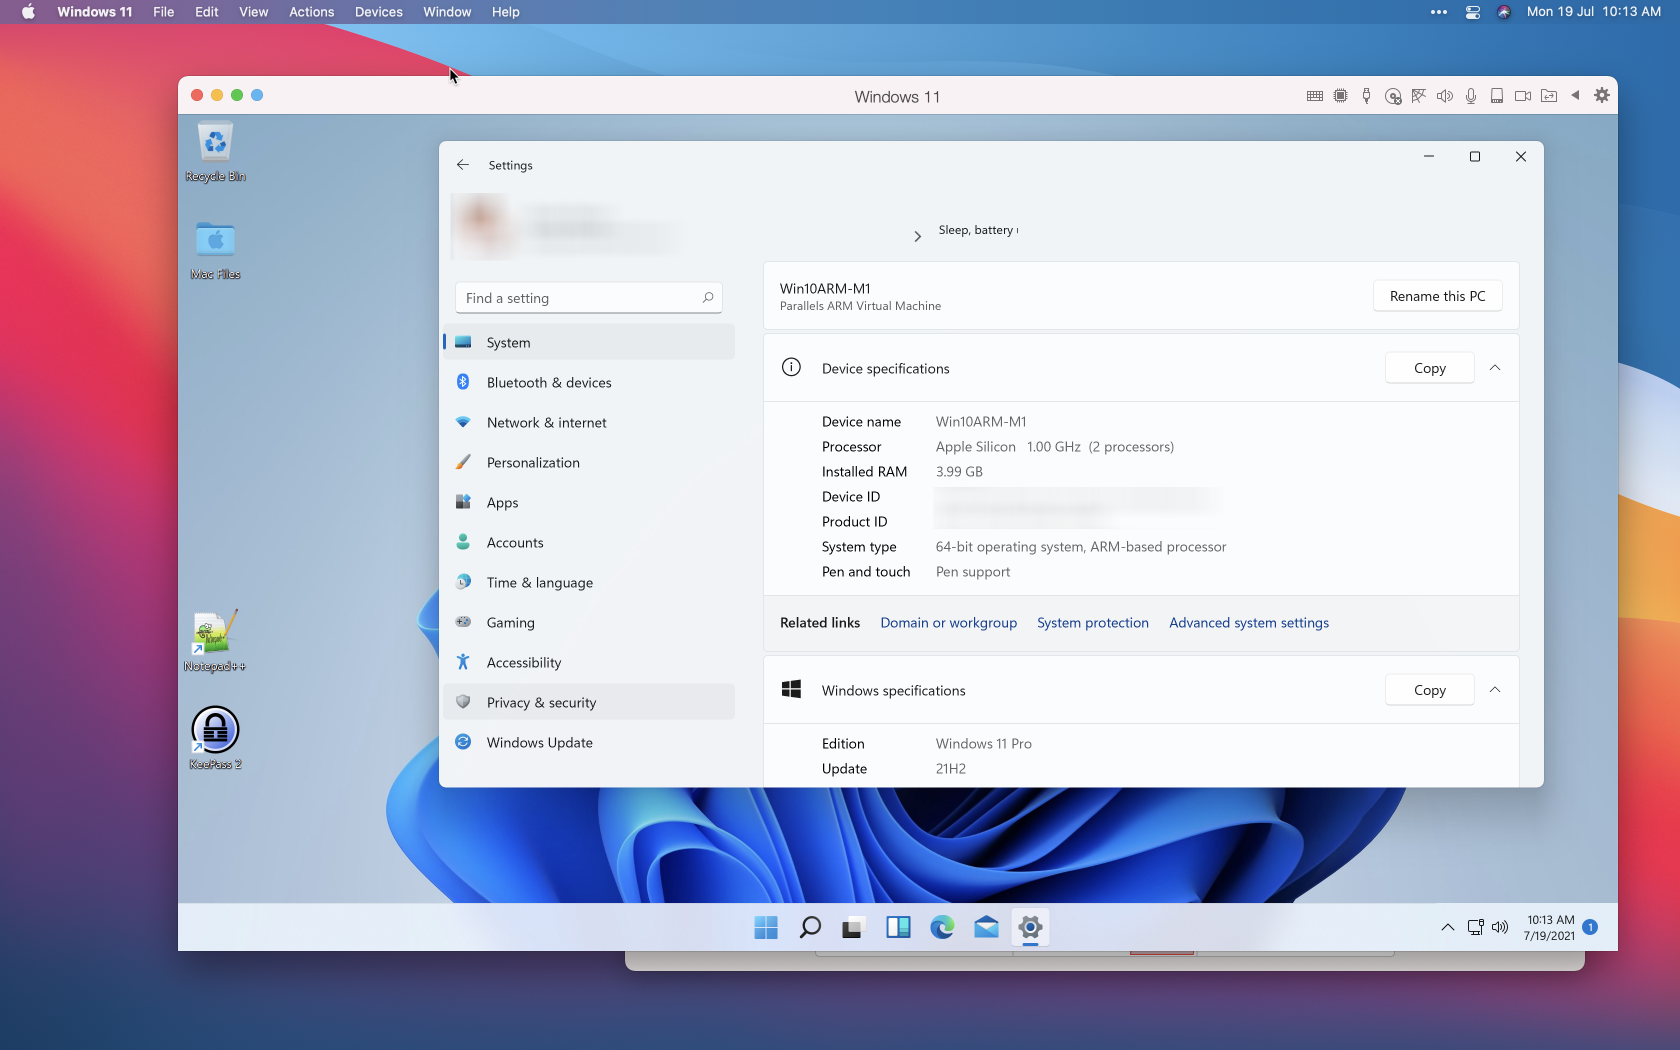
Task: Open the Mail app in the taskbar
Action: (x=986, y=928)
